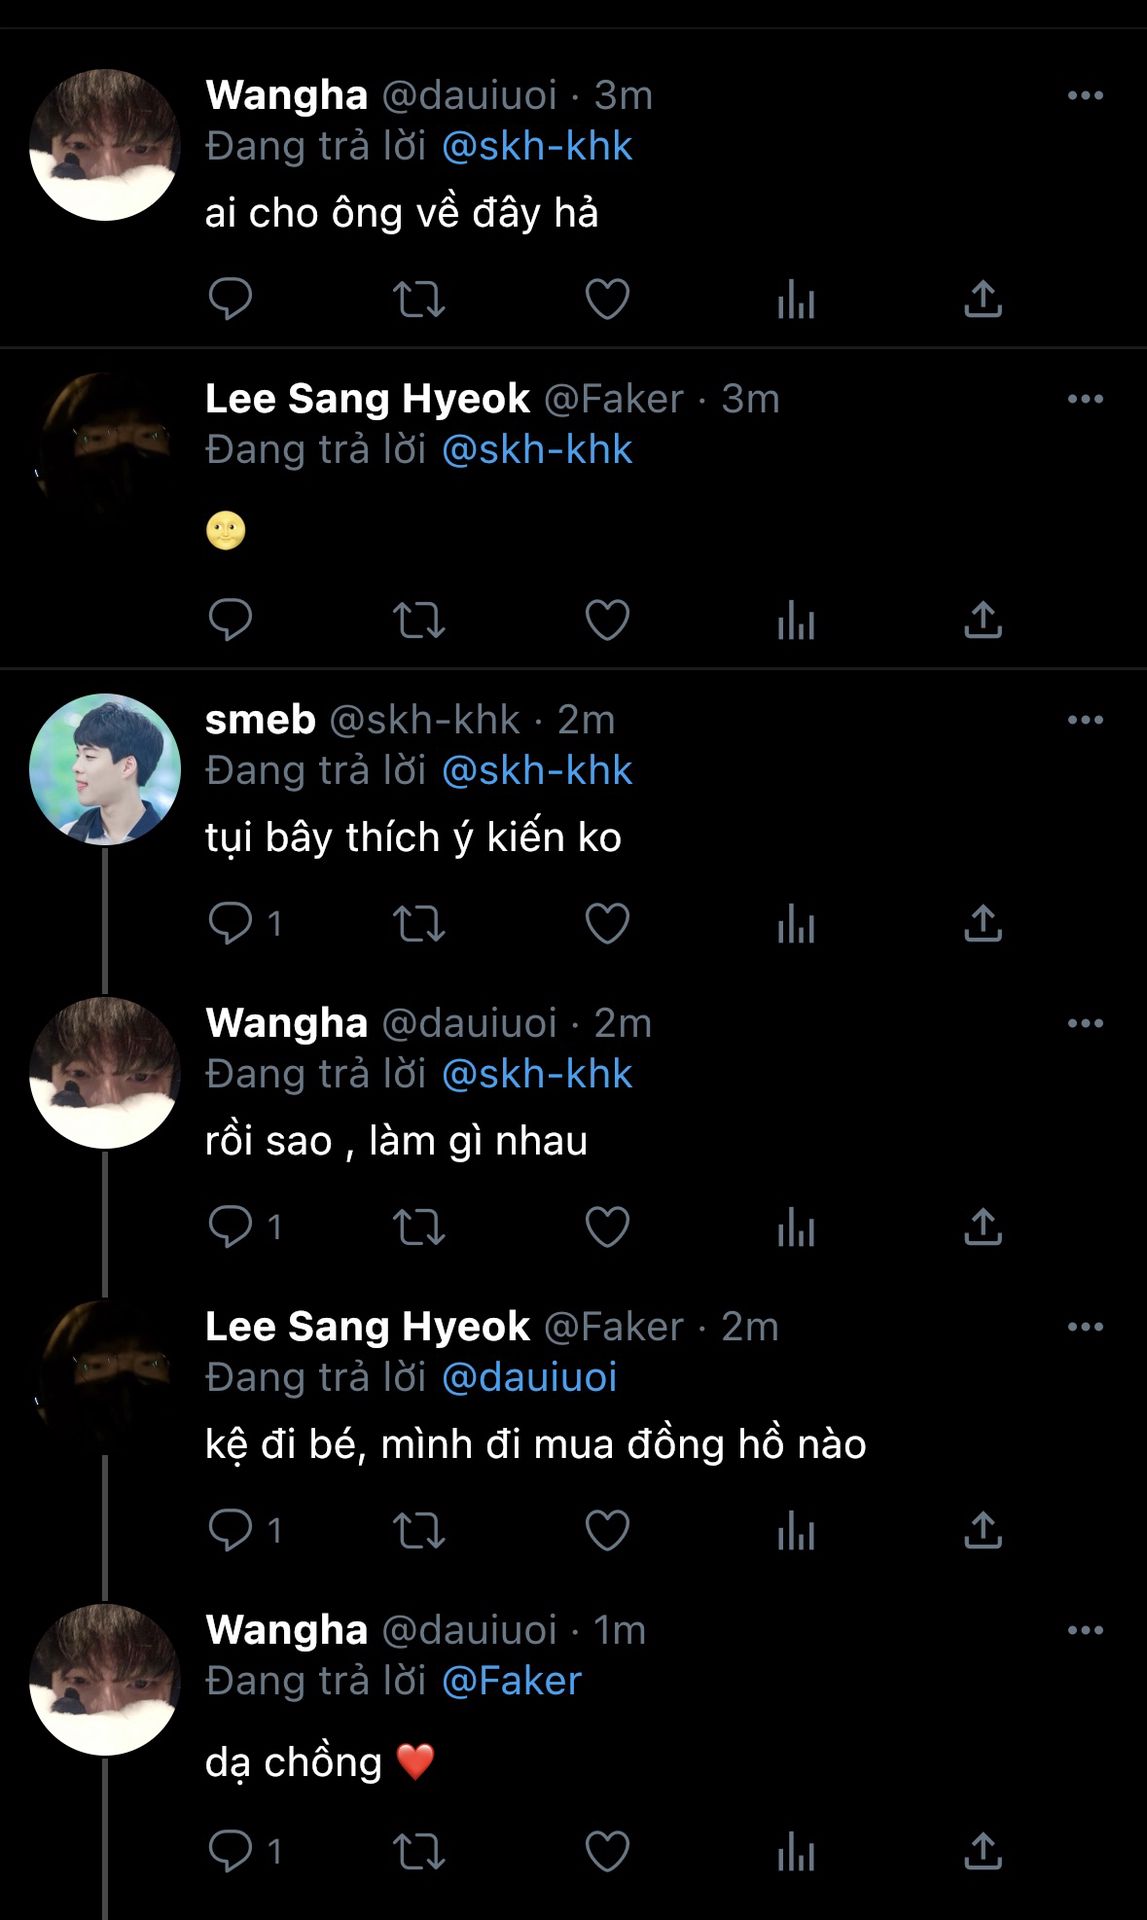Open Wangha's avatar on the "dạ chồng" tweet
Image resolution: width=1147 pixels, height=1920 pixels.
coord(105,1679)
